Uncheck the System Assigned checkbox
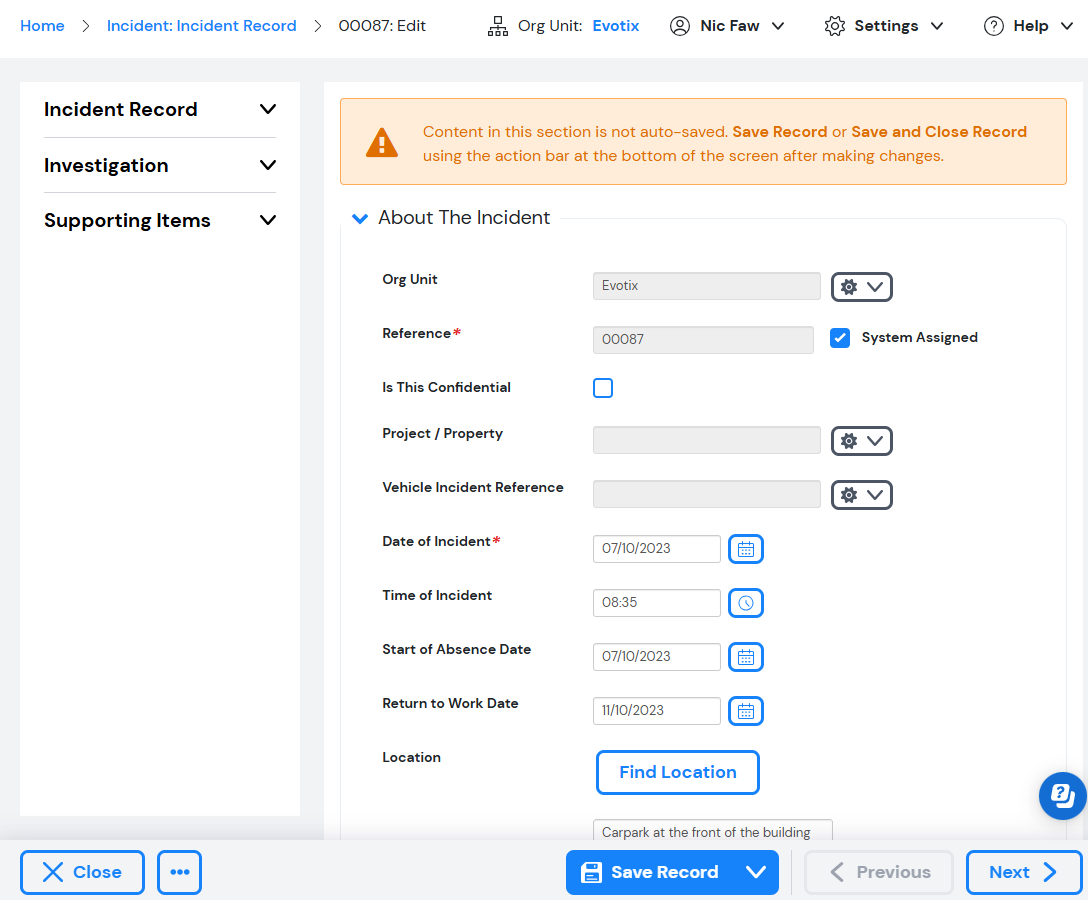 coord(840,338)
